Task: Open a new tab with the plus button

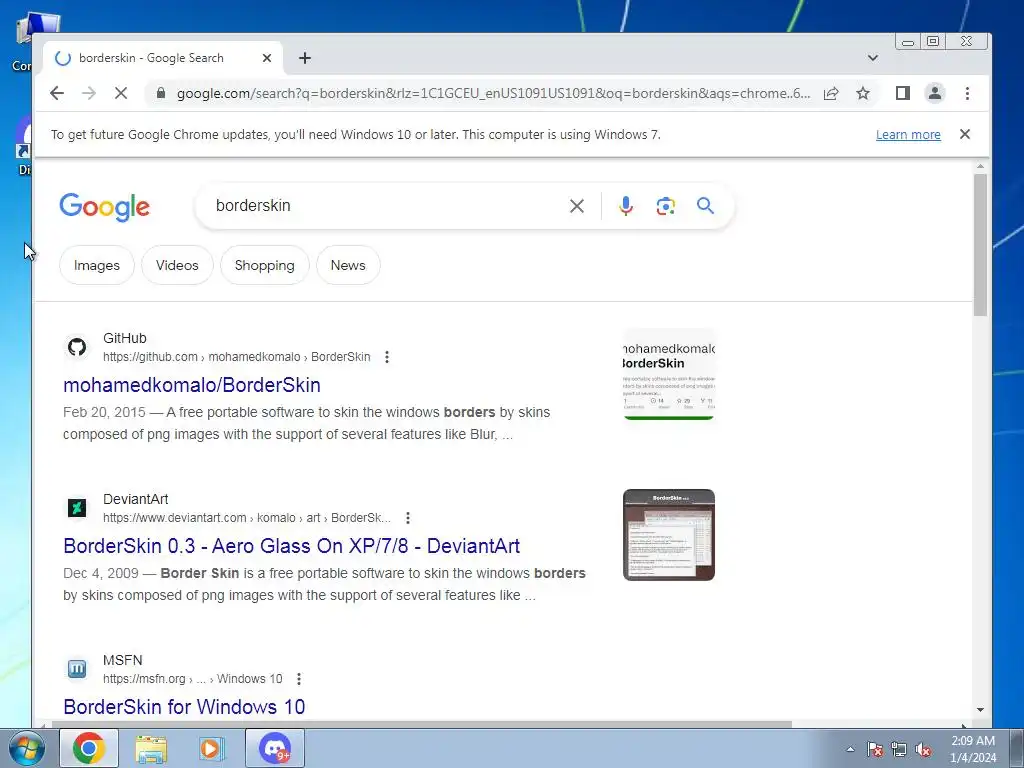Action: tap(304, 58)
